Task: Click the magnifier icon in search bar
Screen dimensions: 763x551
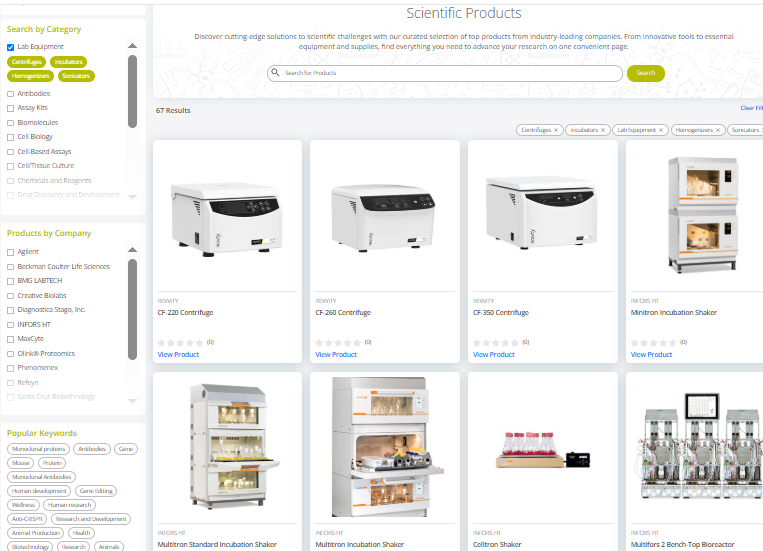Action: (275, 73)
